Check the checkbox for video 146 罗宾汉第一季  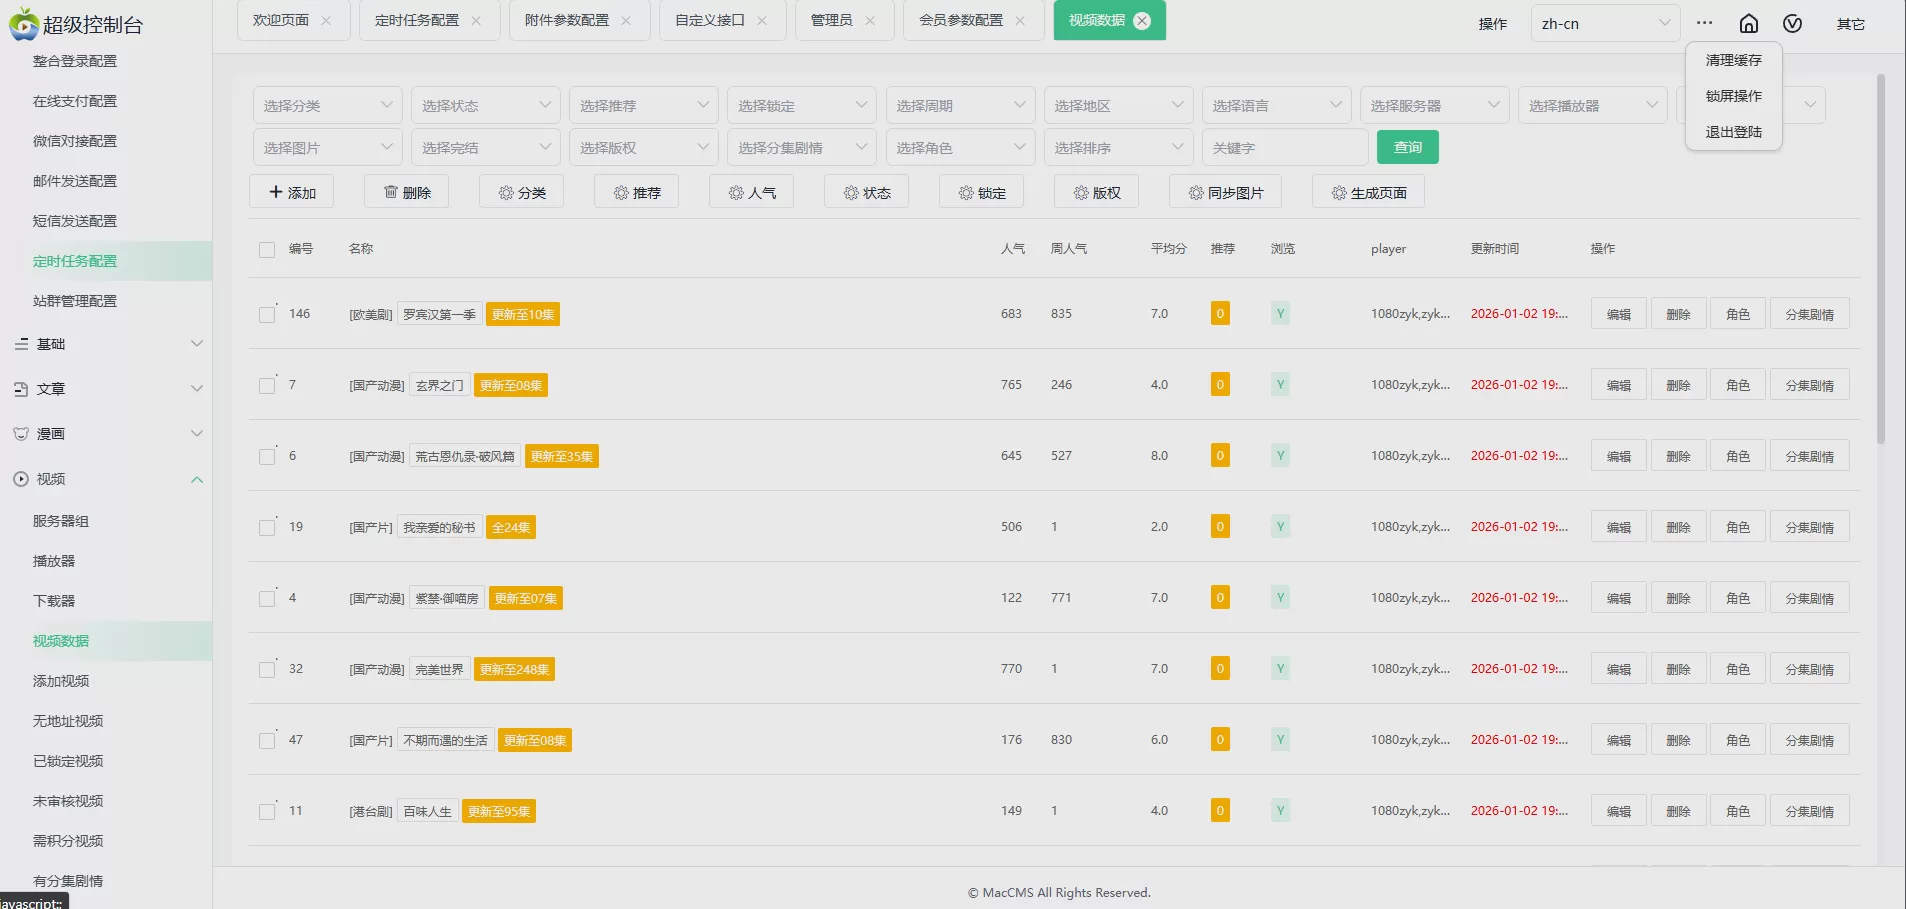pyautogui.click(x=266, y=313)
